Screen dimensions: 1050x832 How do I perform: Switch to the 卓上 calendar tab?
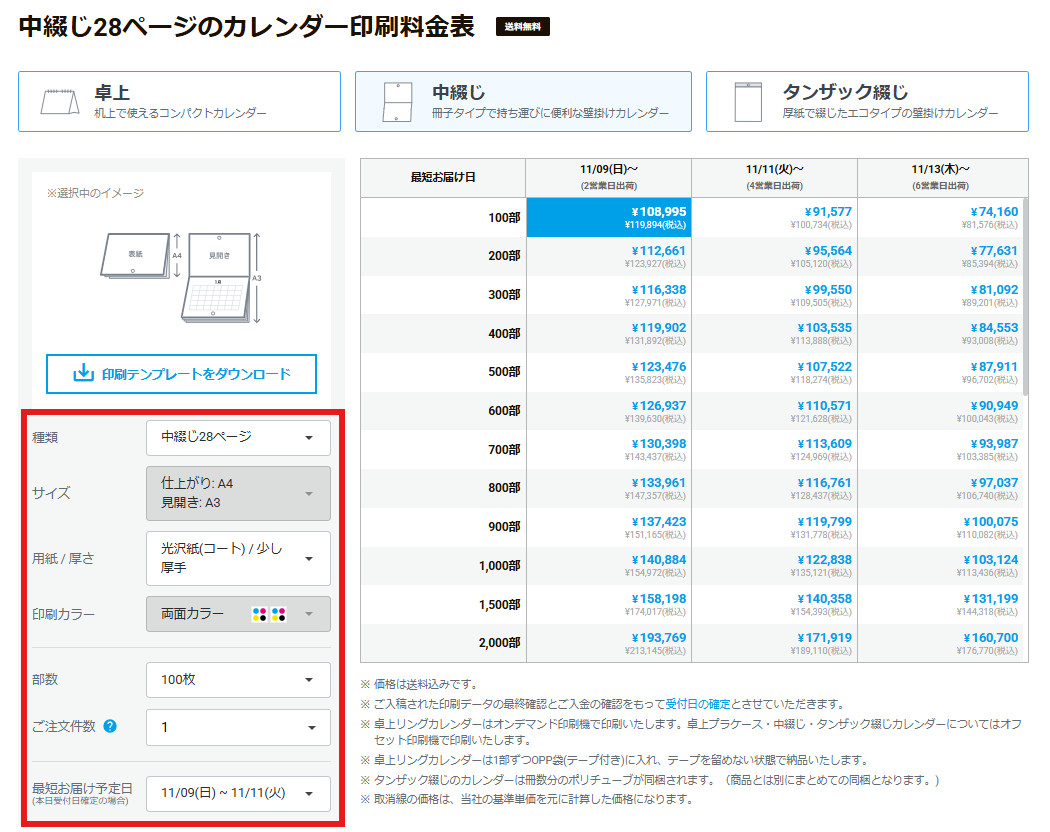tap(180, 102)
